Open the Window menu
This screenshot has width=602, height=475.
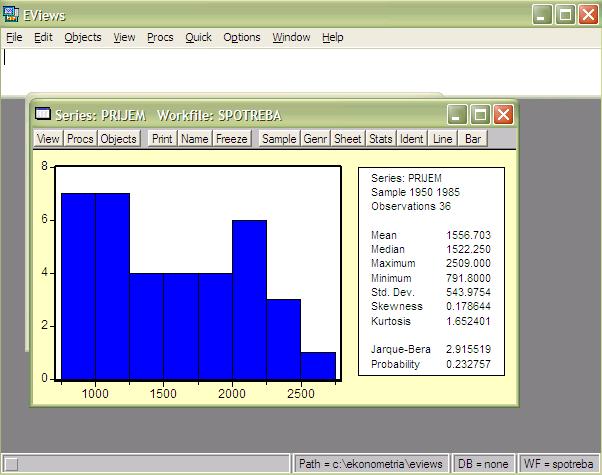[x=291, y=37]
